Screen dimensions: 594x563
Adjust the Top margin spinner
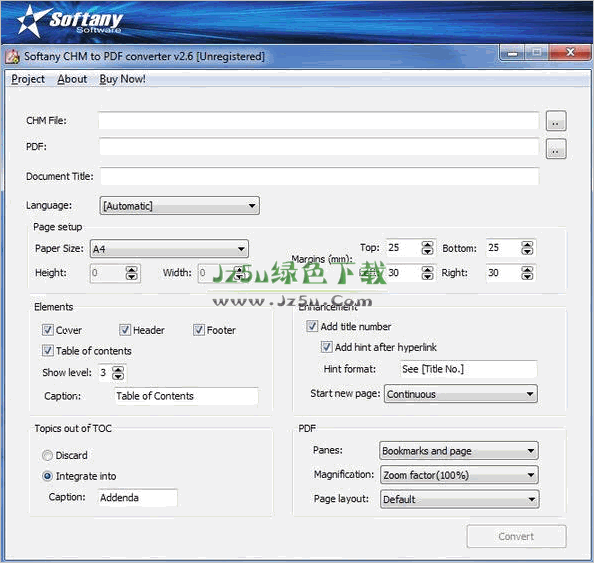coord(427,248)
